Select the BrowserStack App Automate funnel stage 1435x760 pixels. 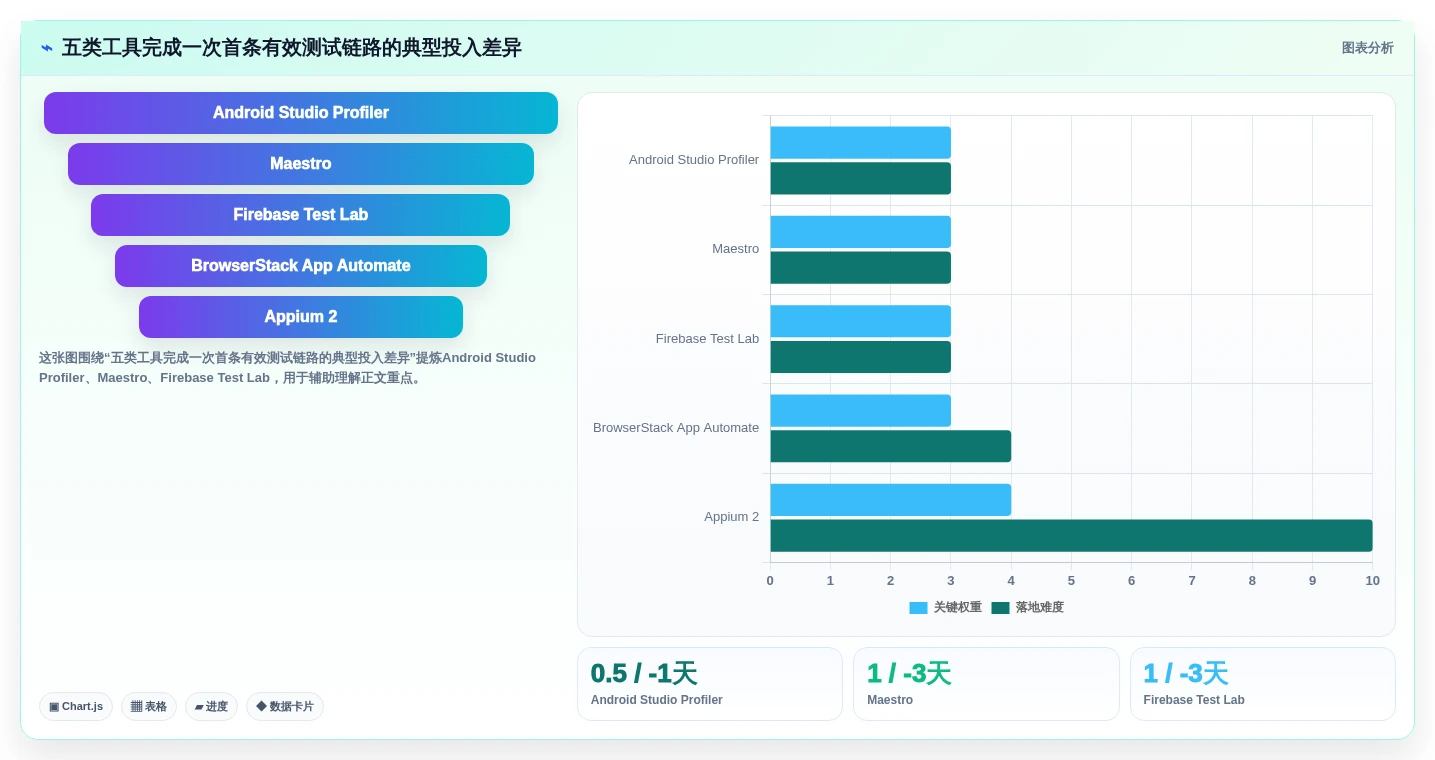coord(301,266)
